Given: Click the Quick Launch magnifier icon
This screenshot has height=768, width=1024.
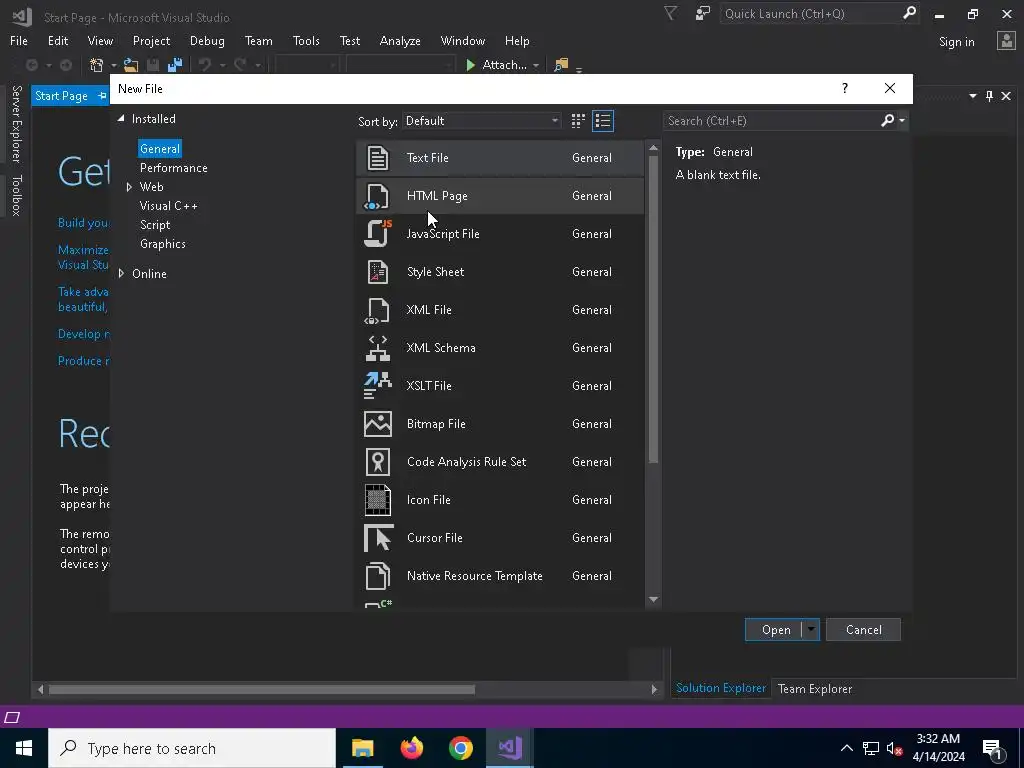Looking at the screenshot, I should point(909,13).
